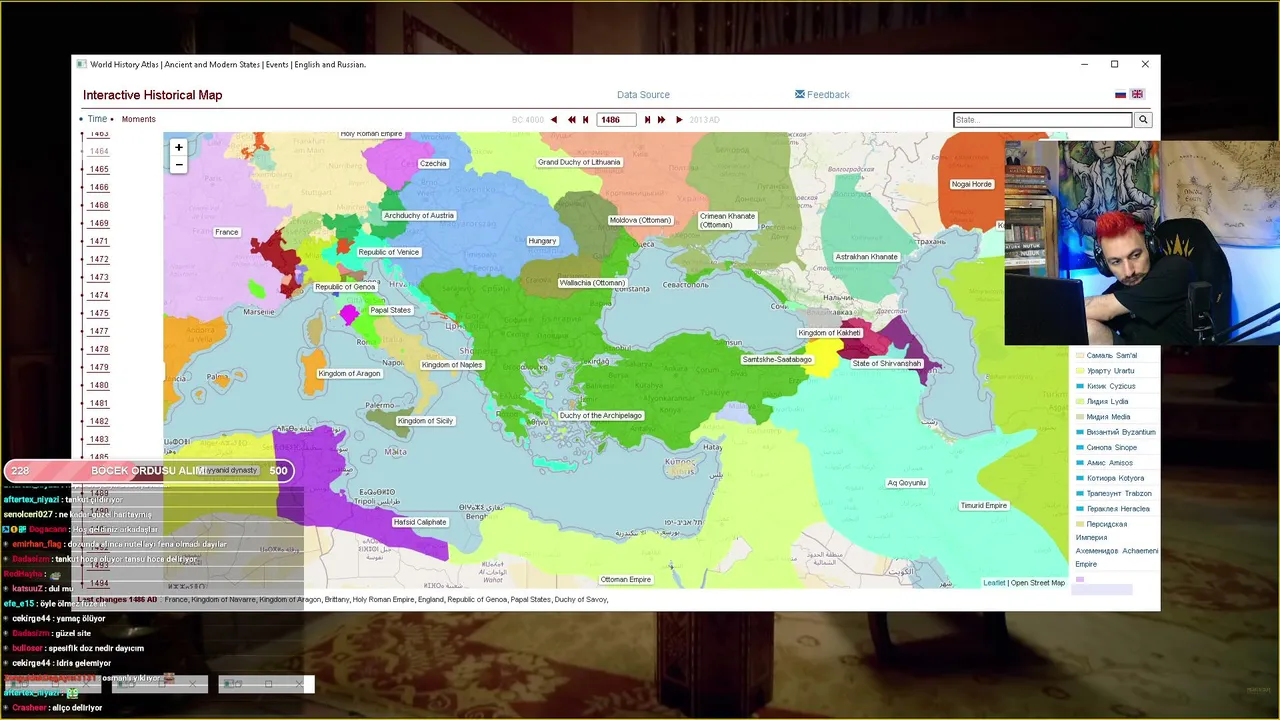Select year 1469 in timeline
The width and height of the screenshot is (1280, 720).
click(x=99, y=224)
